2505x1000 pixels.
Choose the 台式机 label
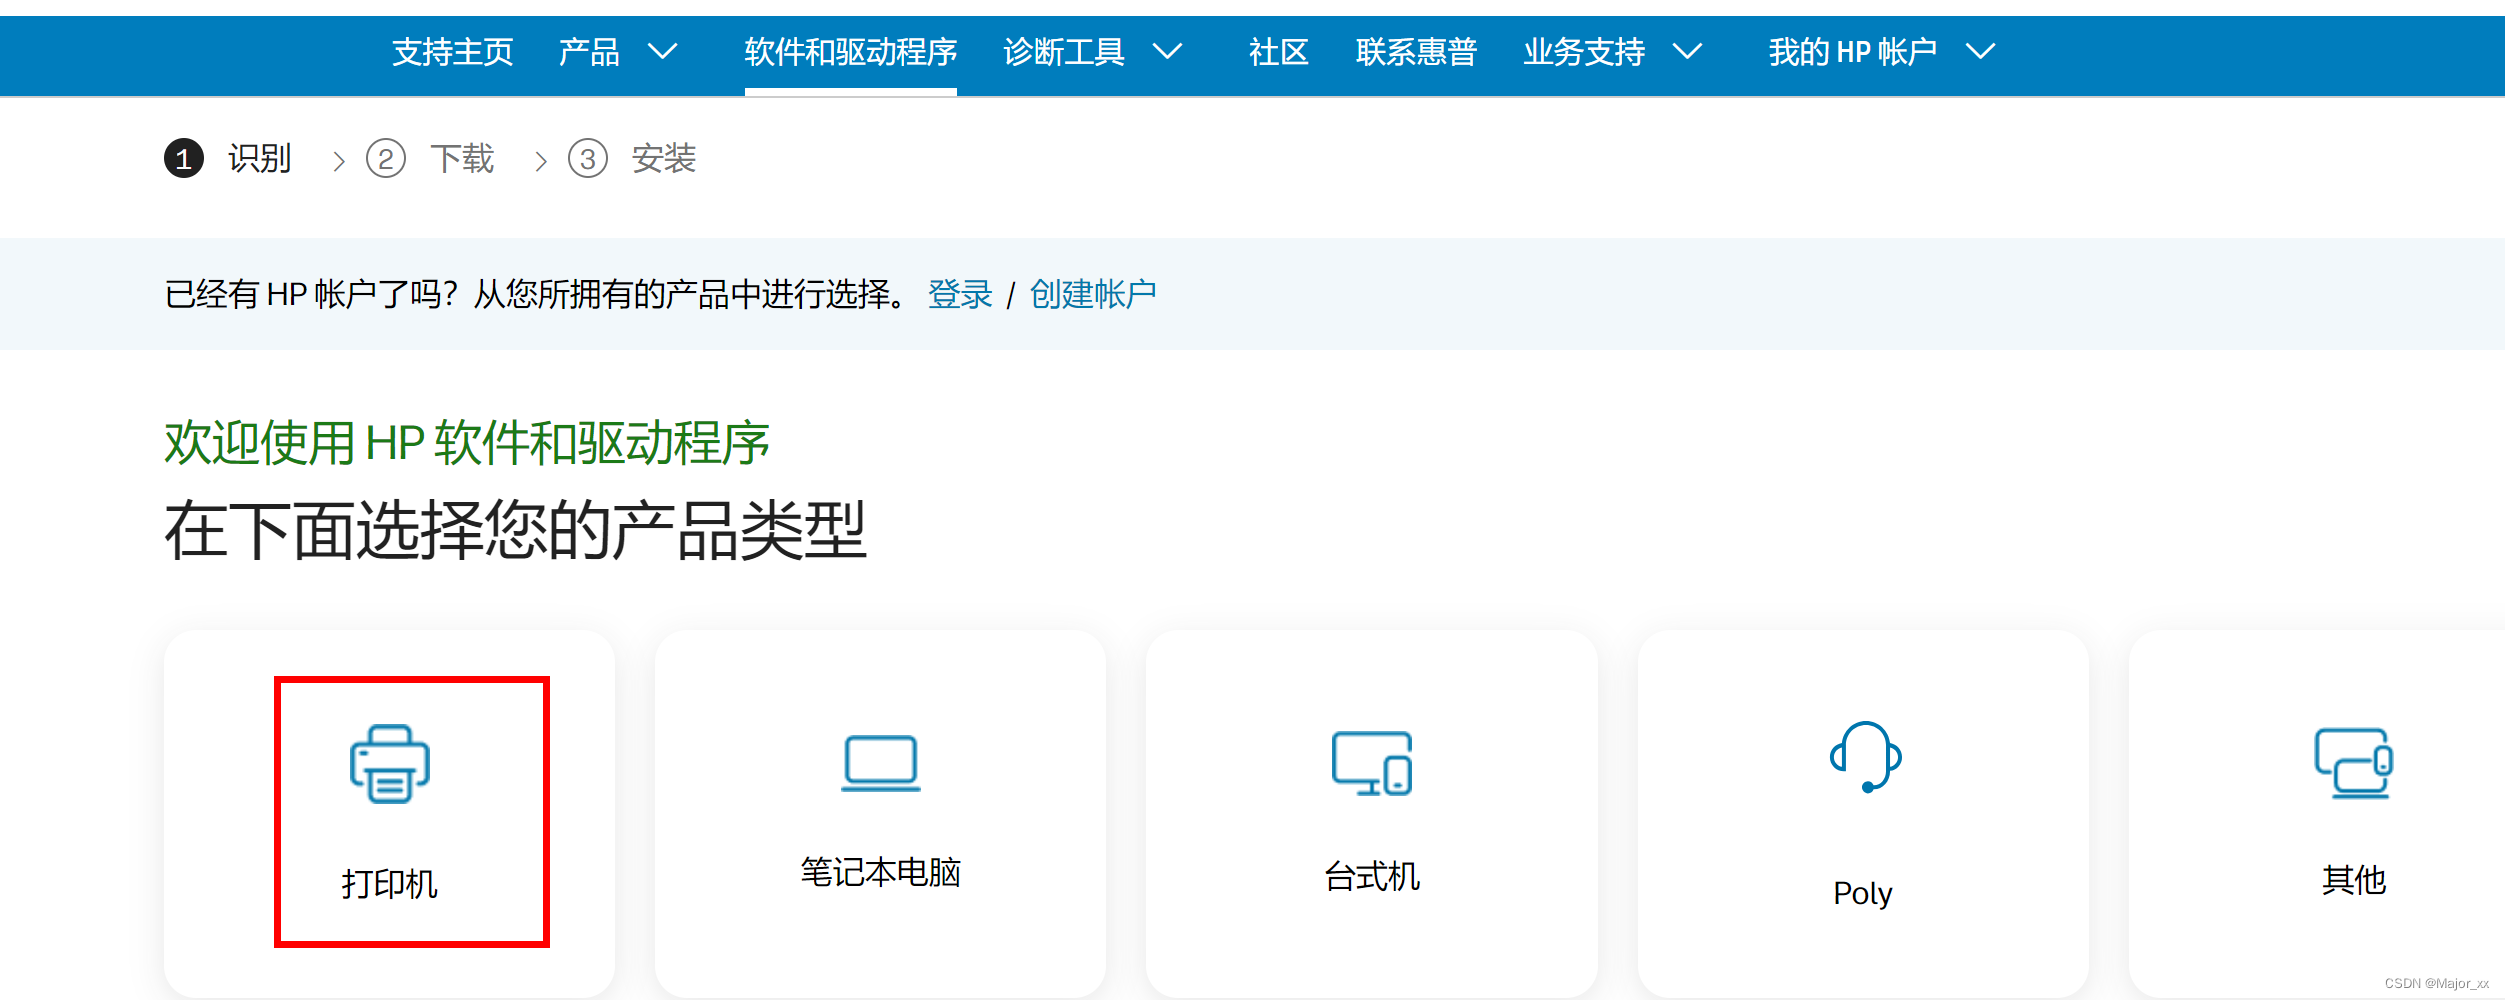point(1372,877)
